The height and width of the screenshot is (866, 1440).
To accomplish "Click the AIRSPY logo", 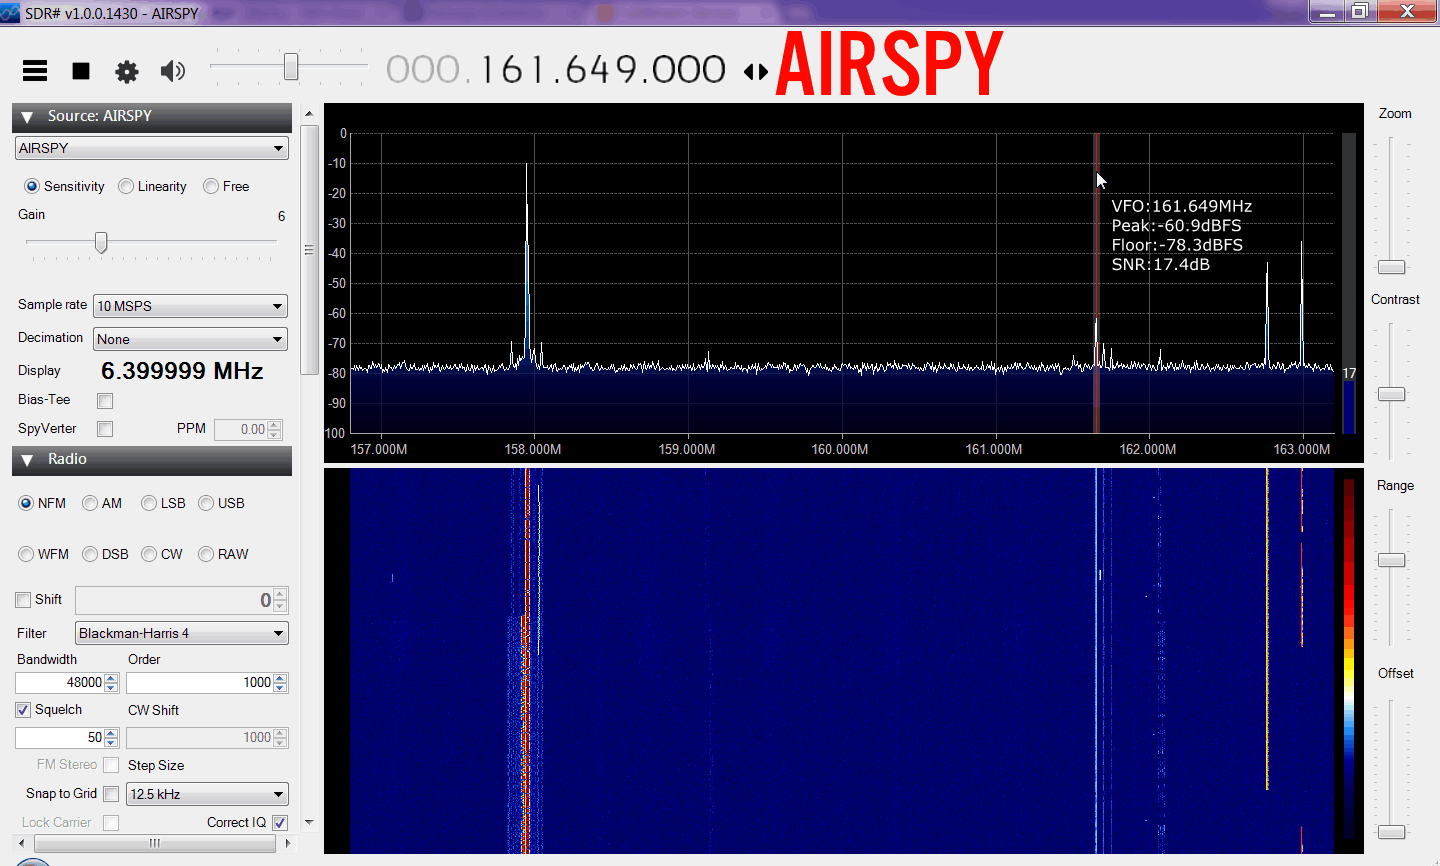I will [889, 65].
